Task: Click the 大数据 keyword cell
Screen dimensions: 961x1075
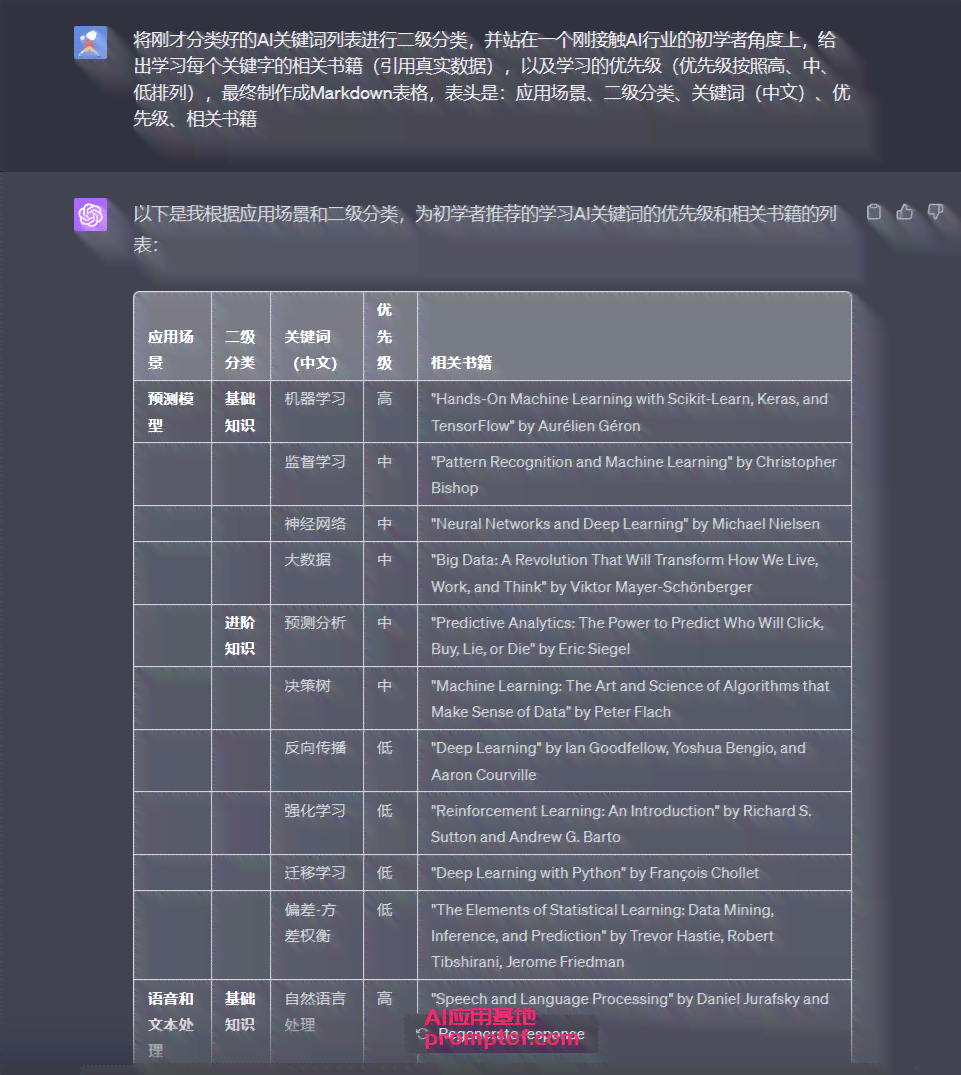Action: tap(317, 573)
